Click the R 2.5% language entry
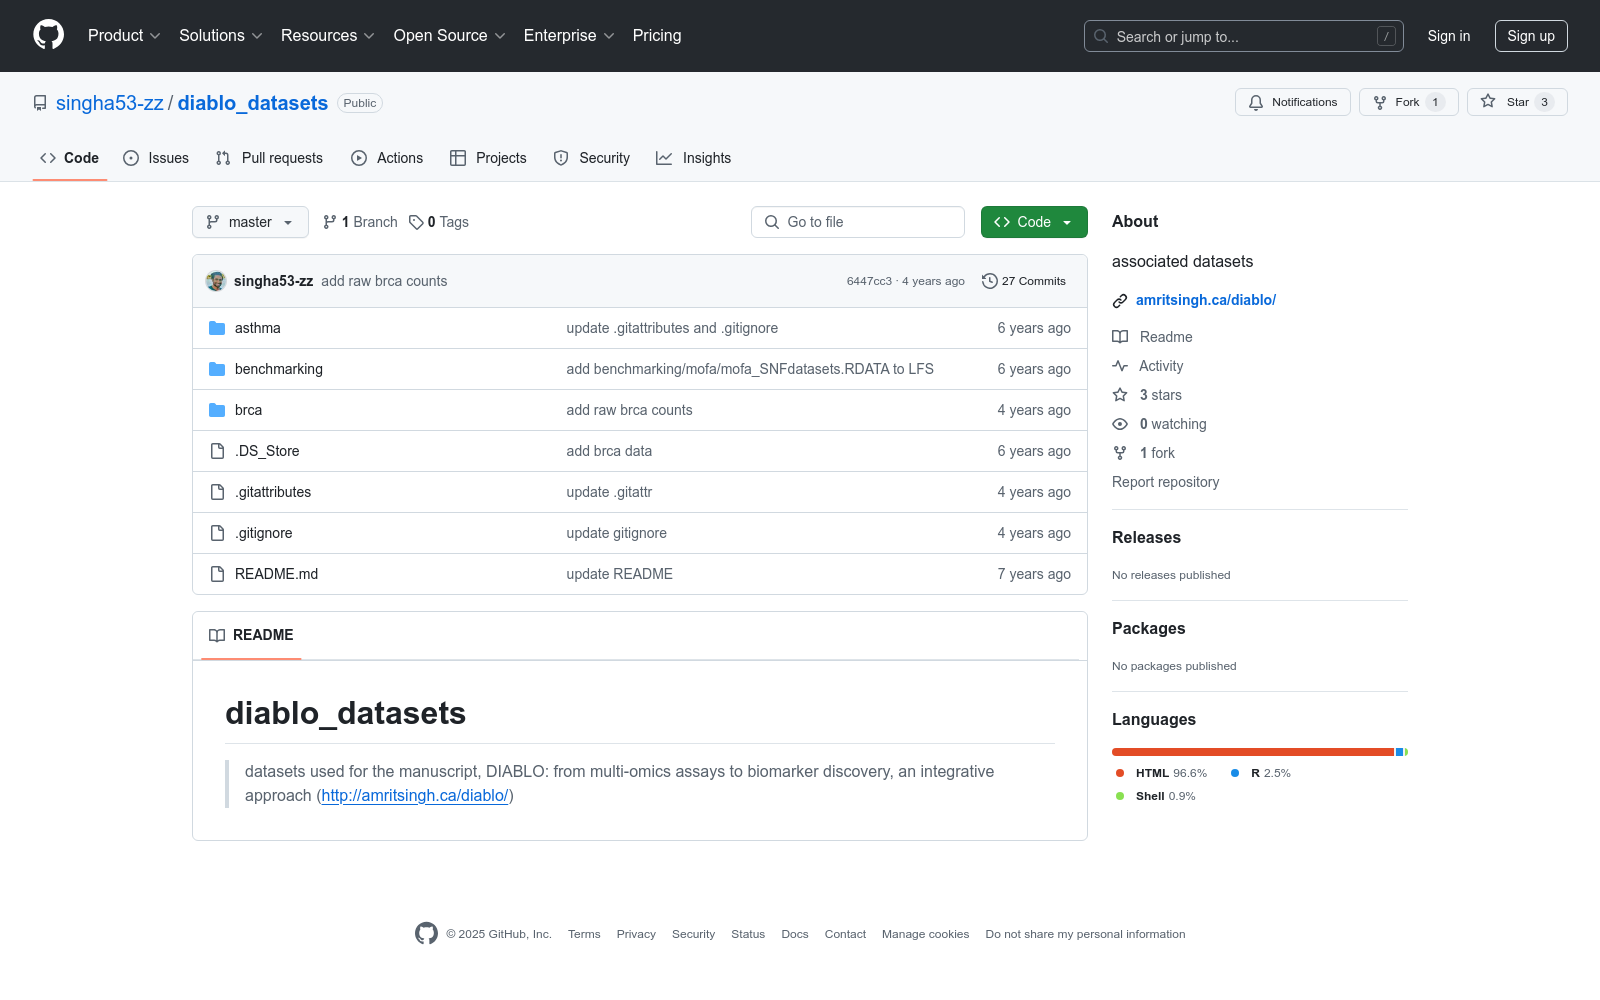This screenshot has width=1600, height=1000. (x=1261, y=773)
